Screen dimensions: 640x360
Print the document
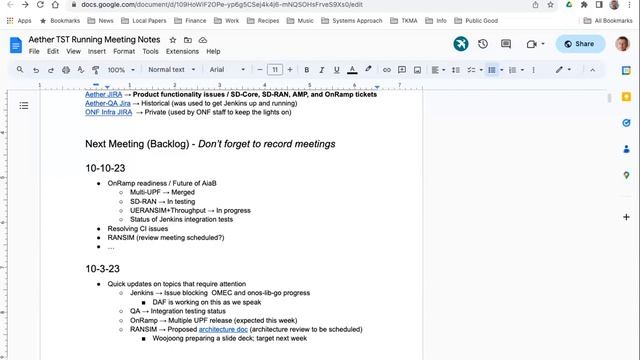point(66,70)
